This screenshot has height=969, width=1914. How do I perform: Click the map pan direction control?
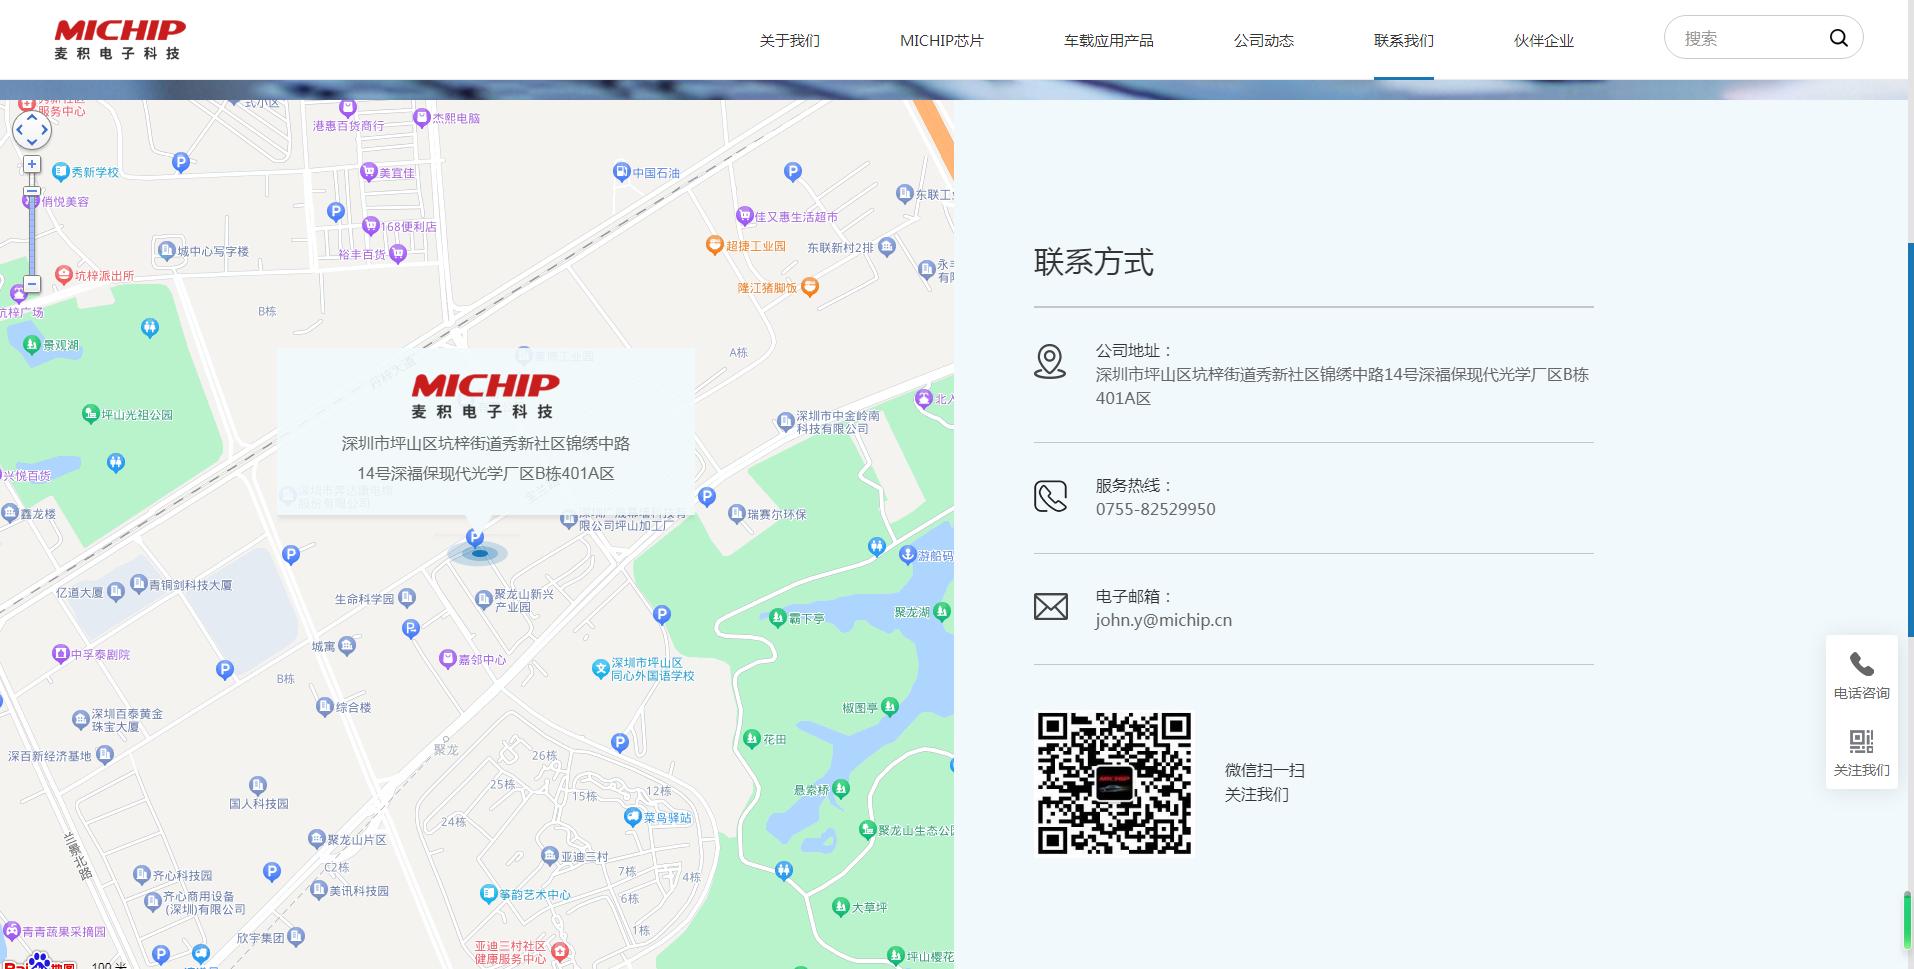pyautogui.click(x=31, y=129)
